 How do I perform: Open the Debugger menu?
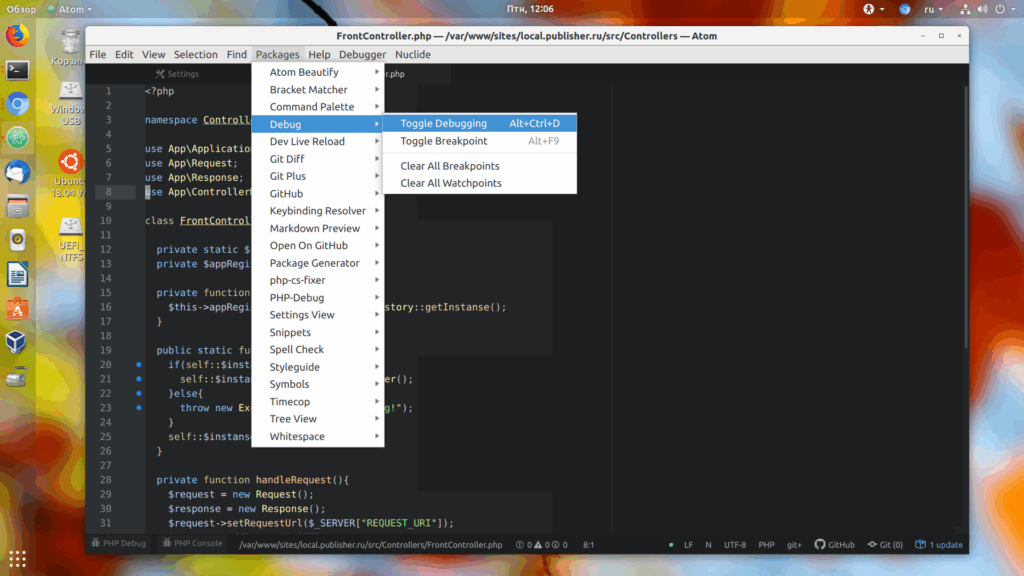(362, 55)
